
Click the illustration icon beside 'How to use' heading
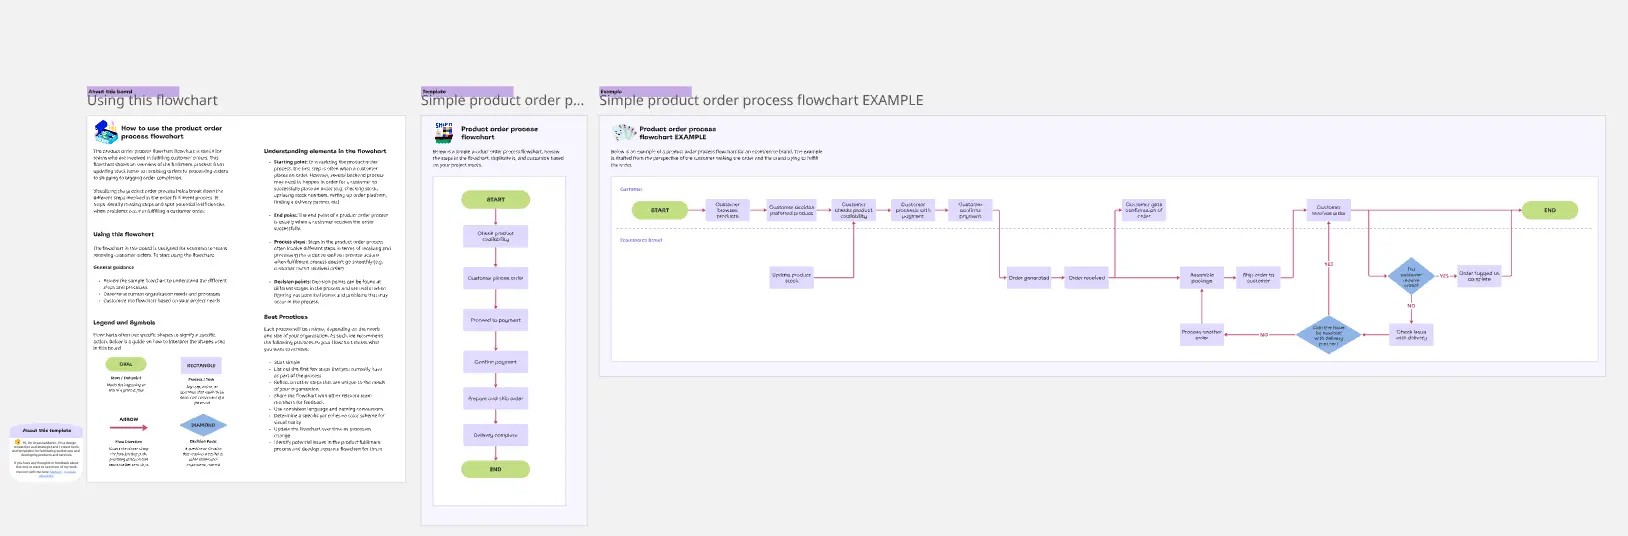(106, 132)
